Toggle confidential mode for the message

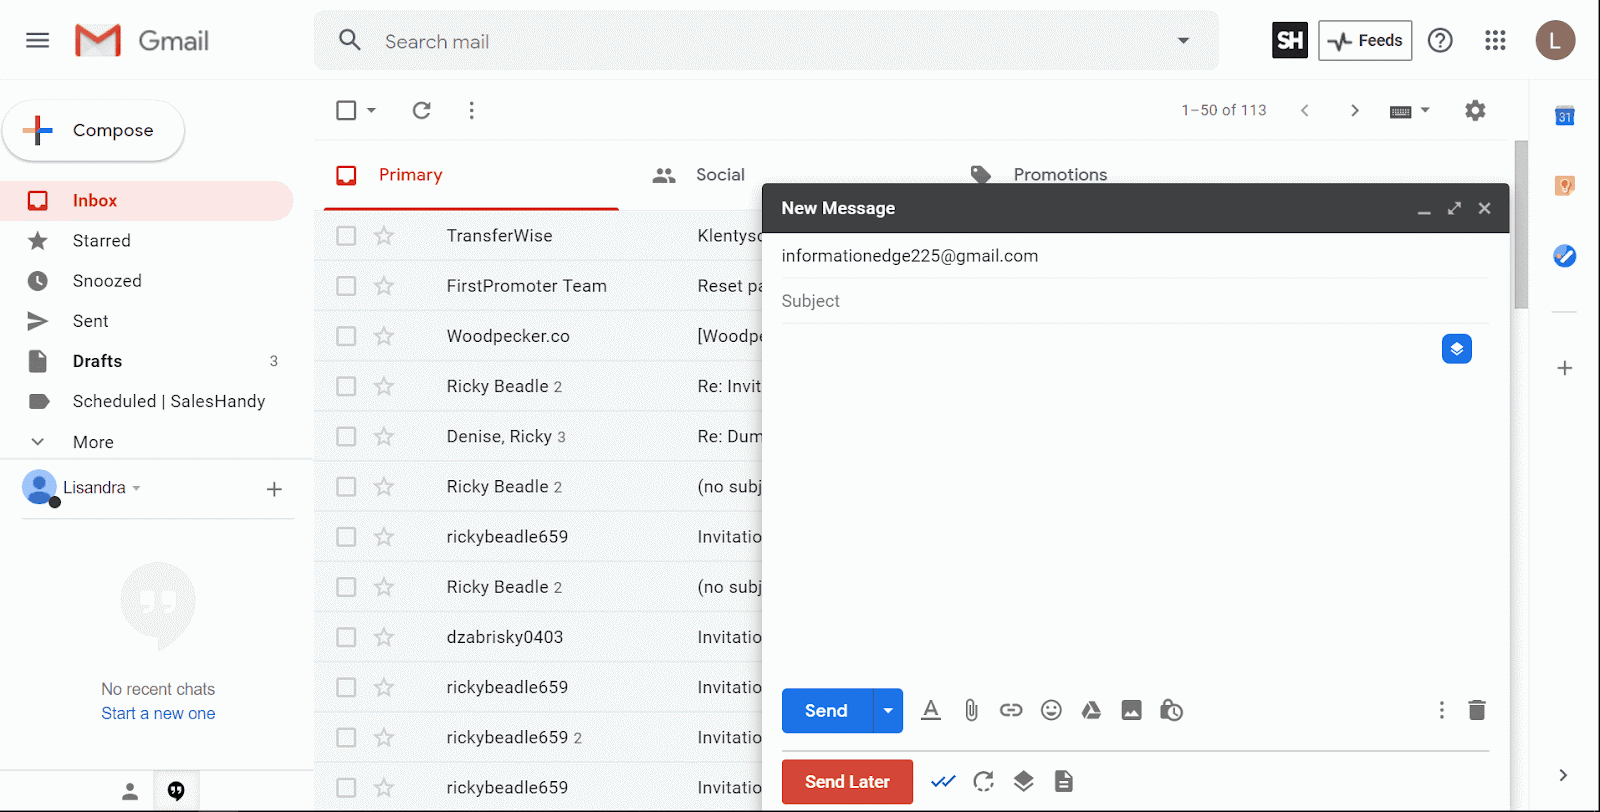pyautogui.click(x=1171, y=710)
